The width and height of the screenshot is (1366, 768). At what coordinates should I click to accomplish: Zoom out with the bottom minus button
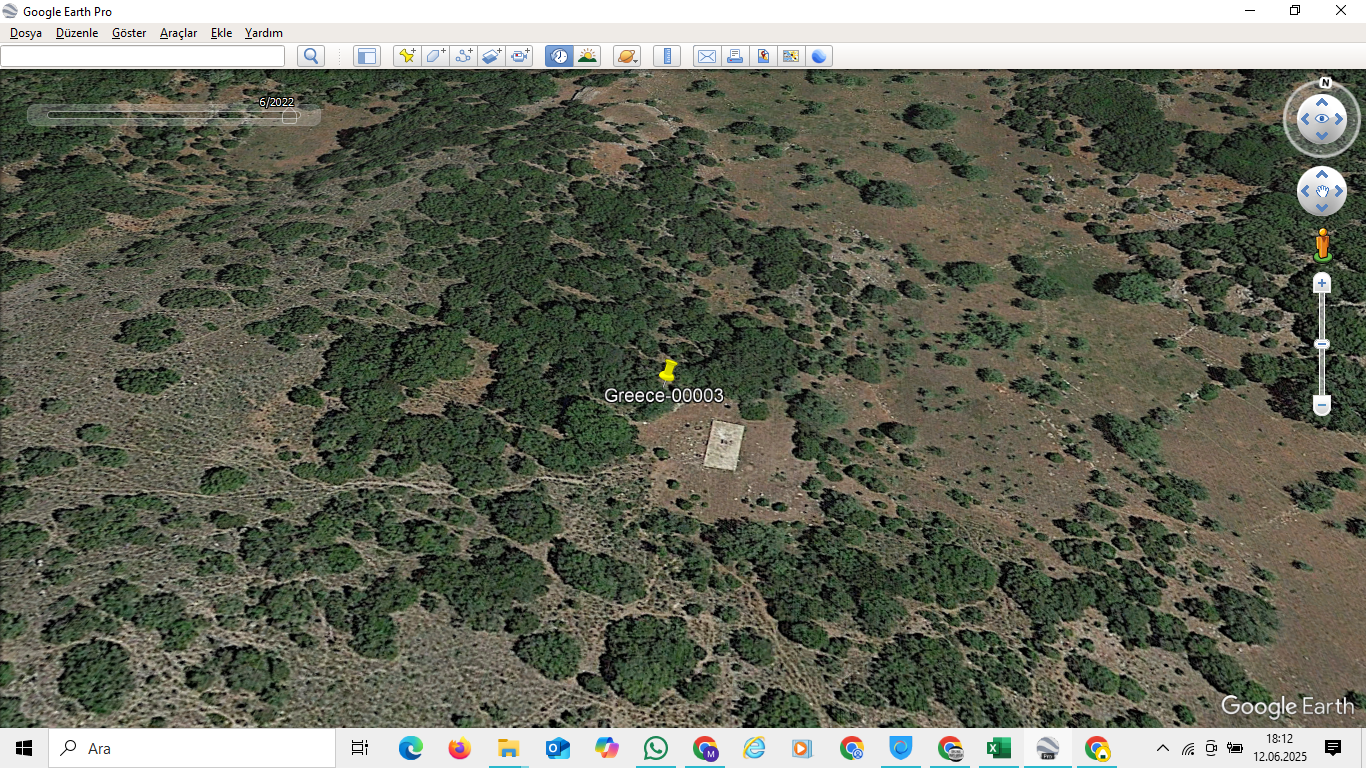[1322, 406]
